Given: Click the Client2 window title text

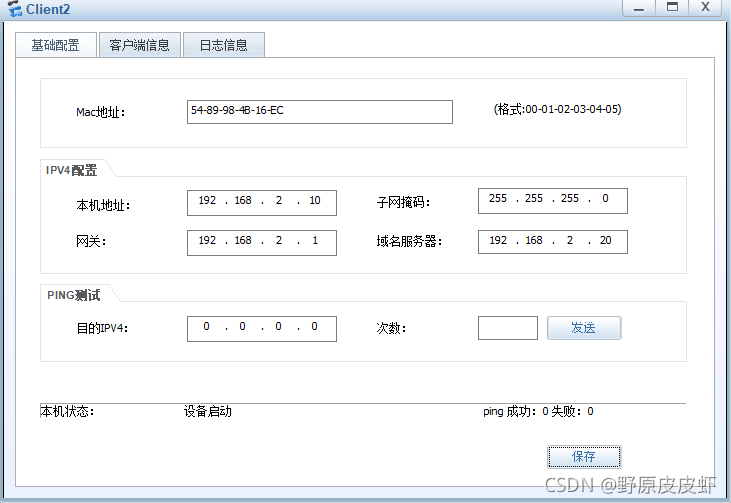Looking at the screenshot, I should [48, 9].
